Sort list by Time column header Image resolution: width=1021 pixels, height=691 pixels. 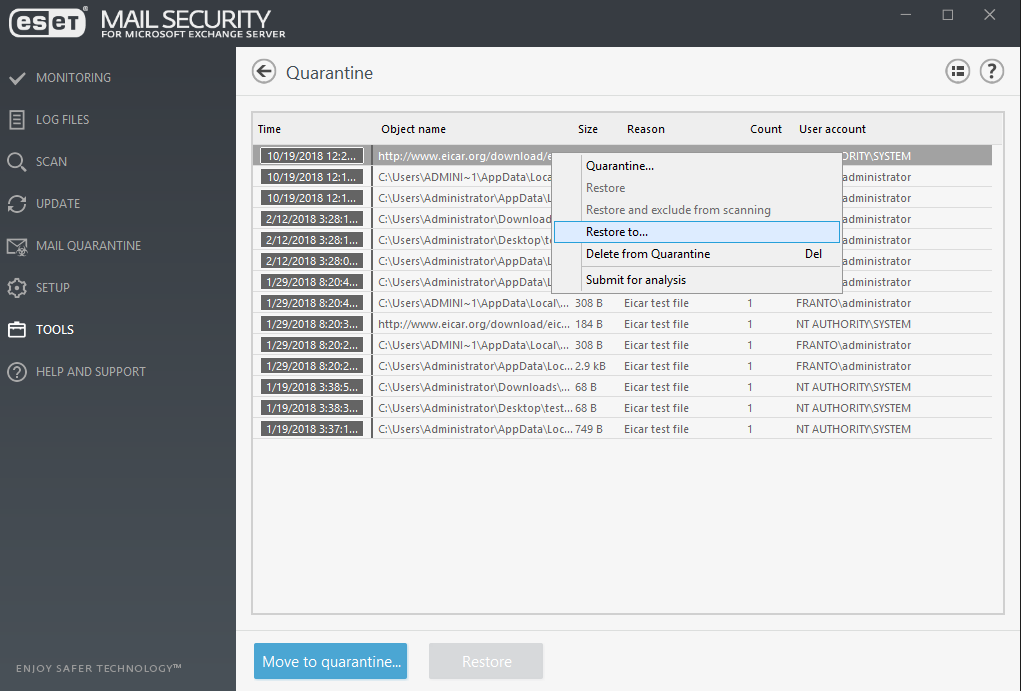pyautogui.click(x=270, y=129)
